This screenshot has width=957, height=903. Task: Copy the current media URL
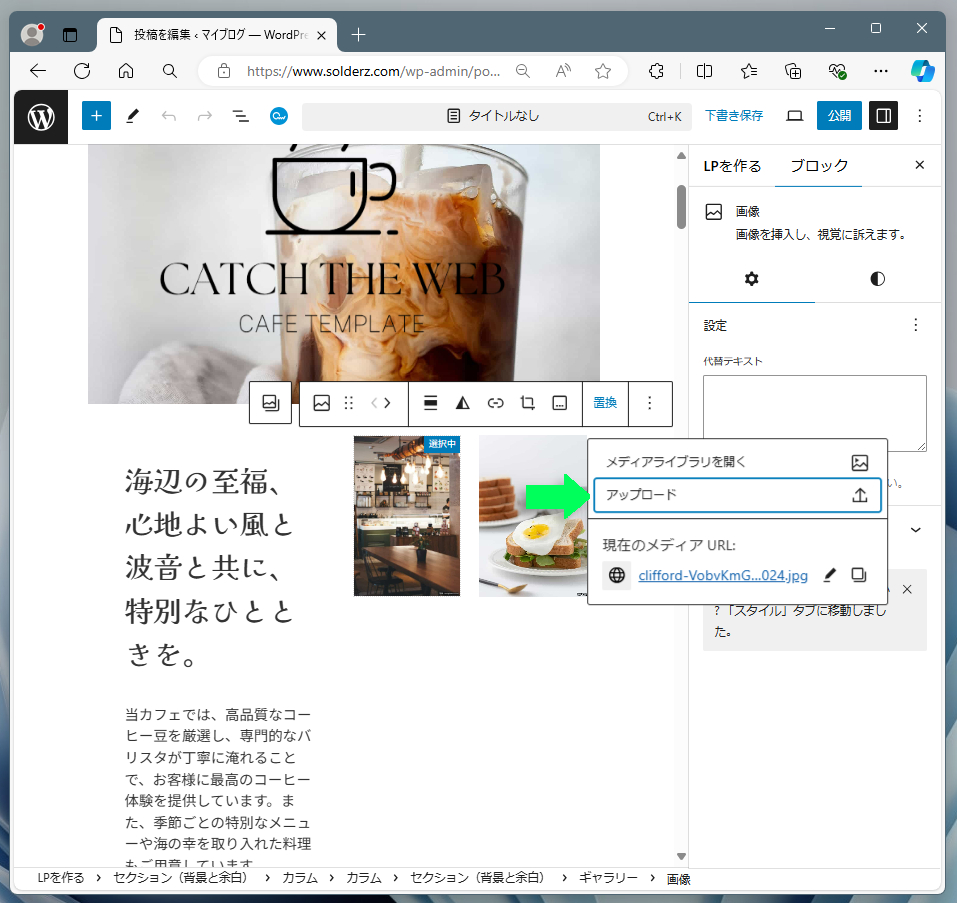(859, 575)
